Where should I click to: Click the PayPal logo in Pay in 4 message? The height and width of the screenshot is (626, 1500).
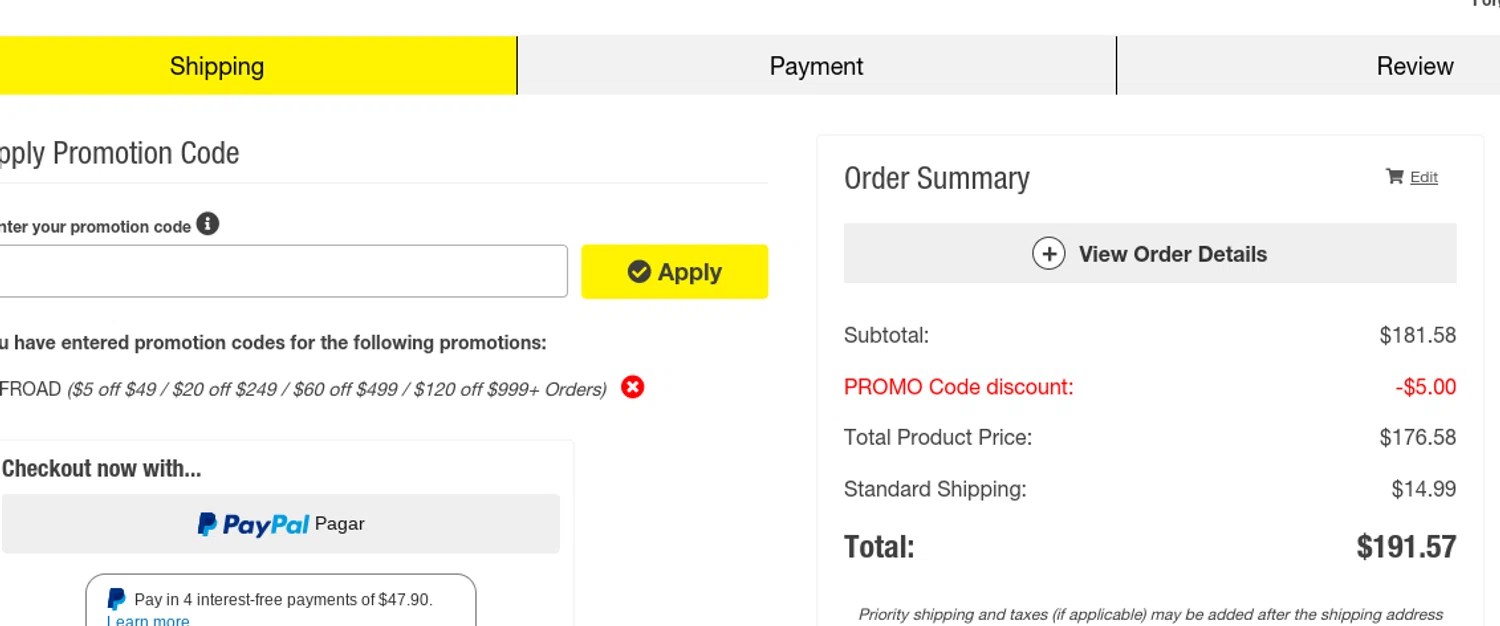pos(116,599)
